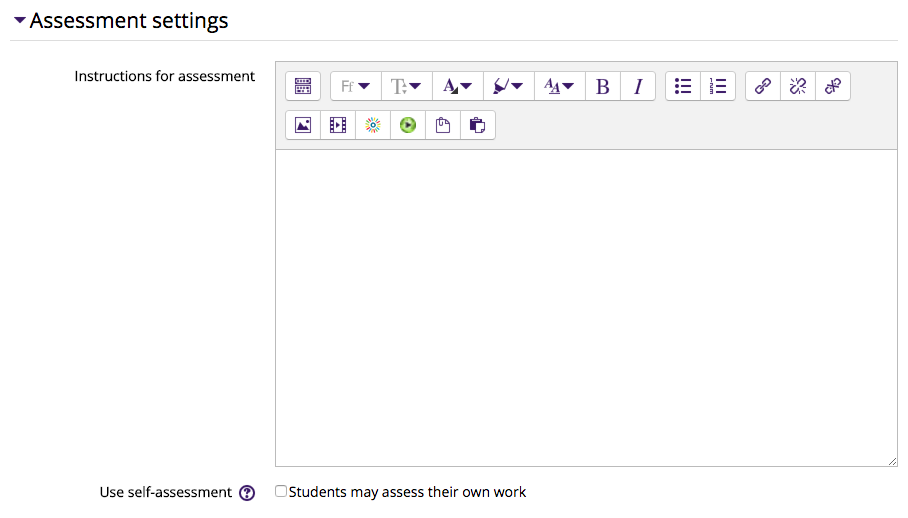The image size is (908, 518).
Task: Toggle bold formatting
Action: click(x=603, y=86)
